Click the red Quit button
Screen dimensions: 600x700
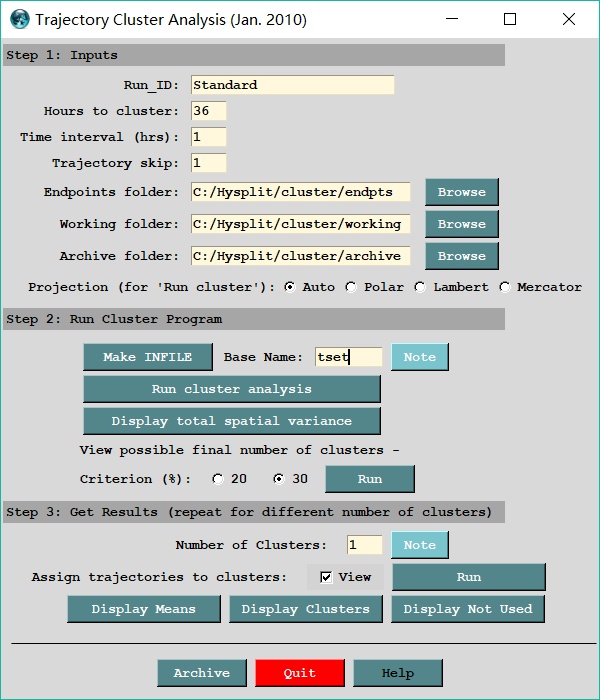pos(300,673)
